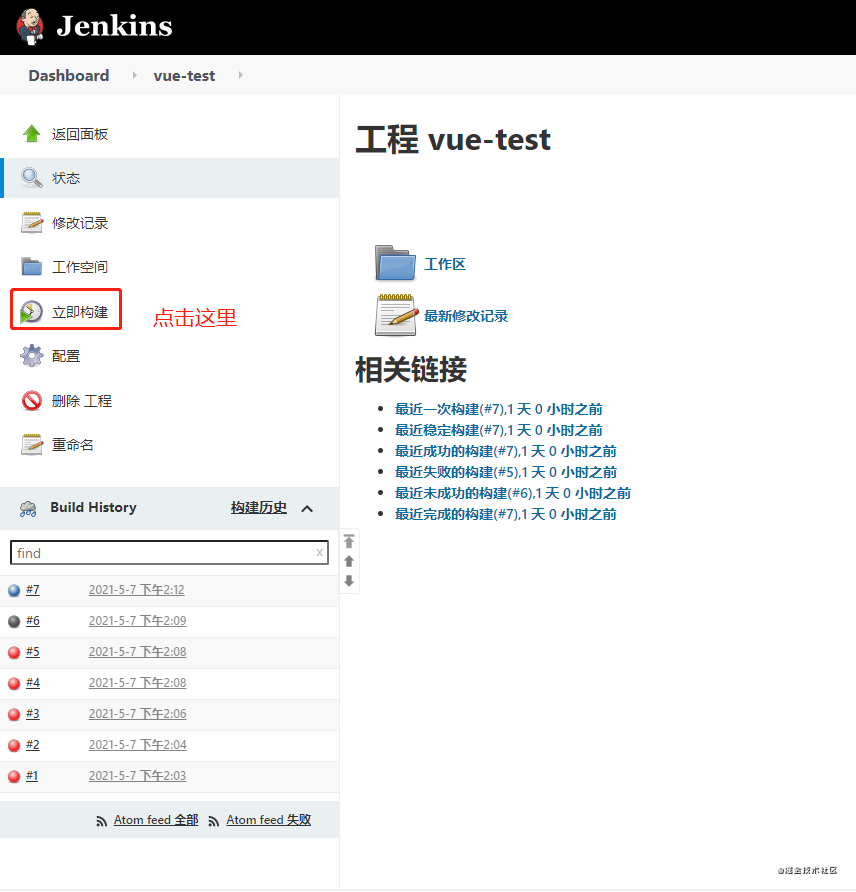Click the folder icon beside 工作空间
This screenshot has width=856, height=892.
pos(31,266)
